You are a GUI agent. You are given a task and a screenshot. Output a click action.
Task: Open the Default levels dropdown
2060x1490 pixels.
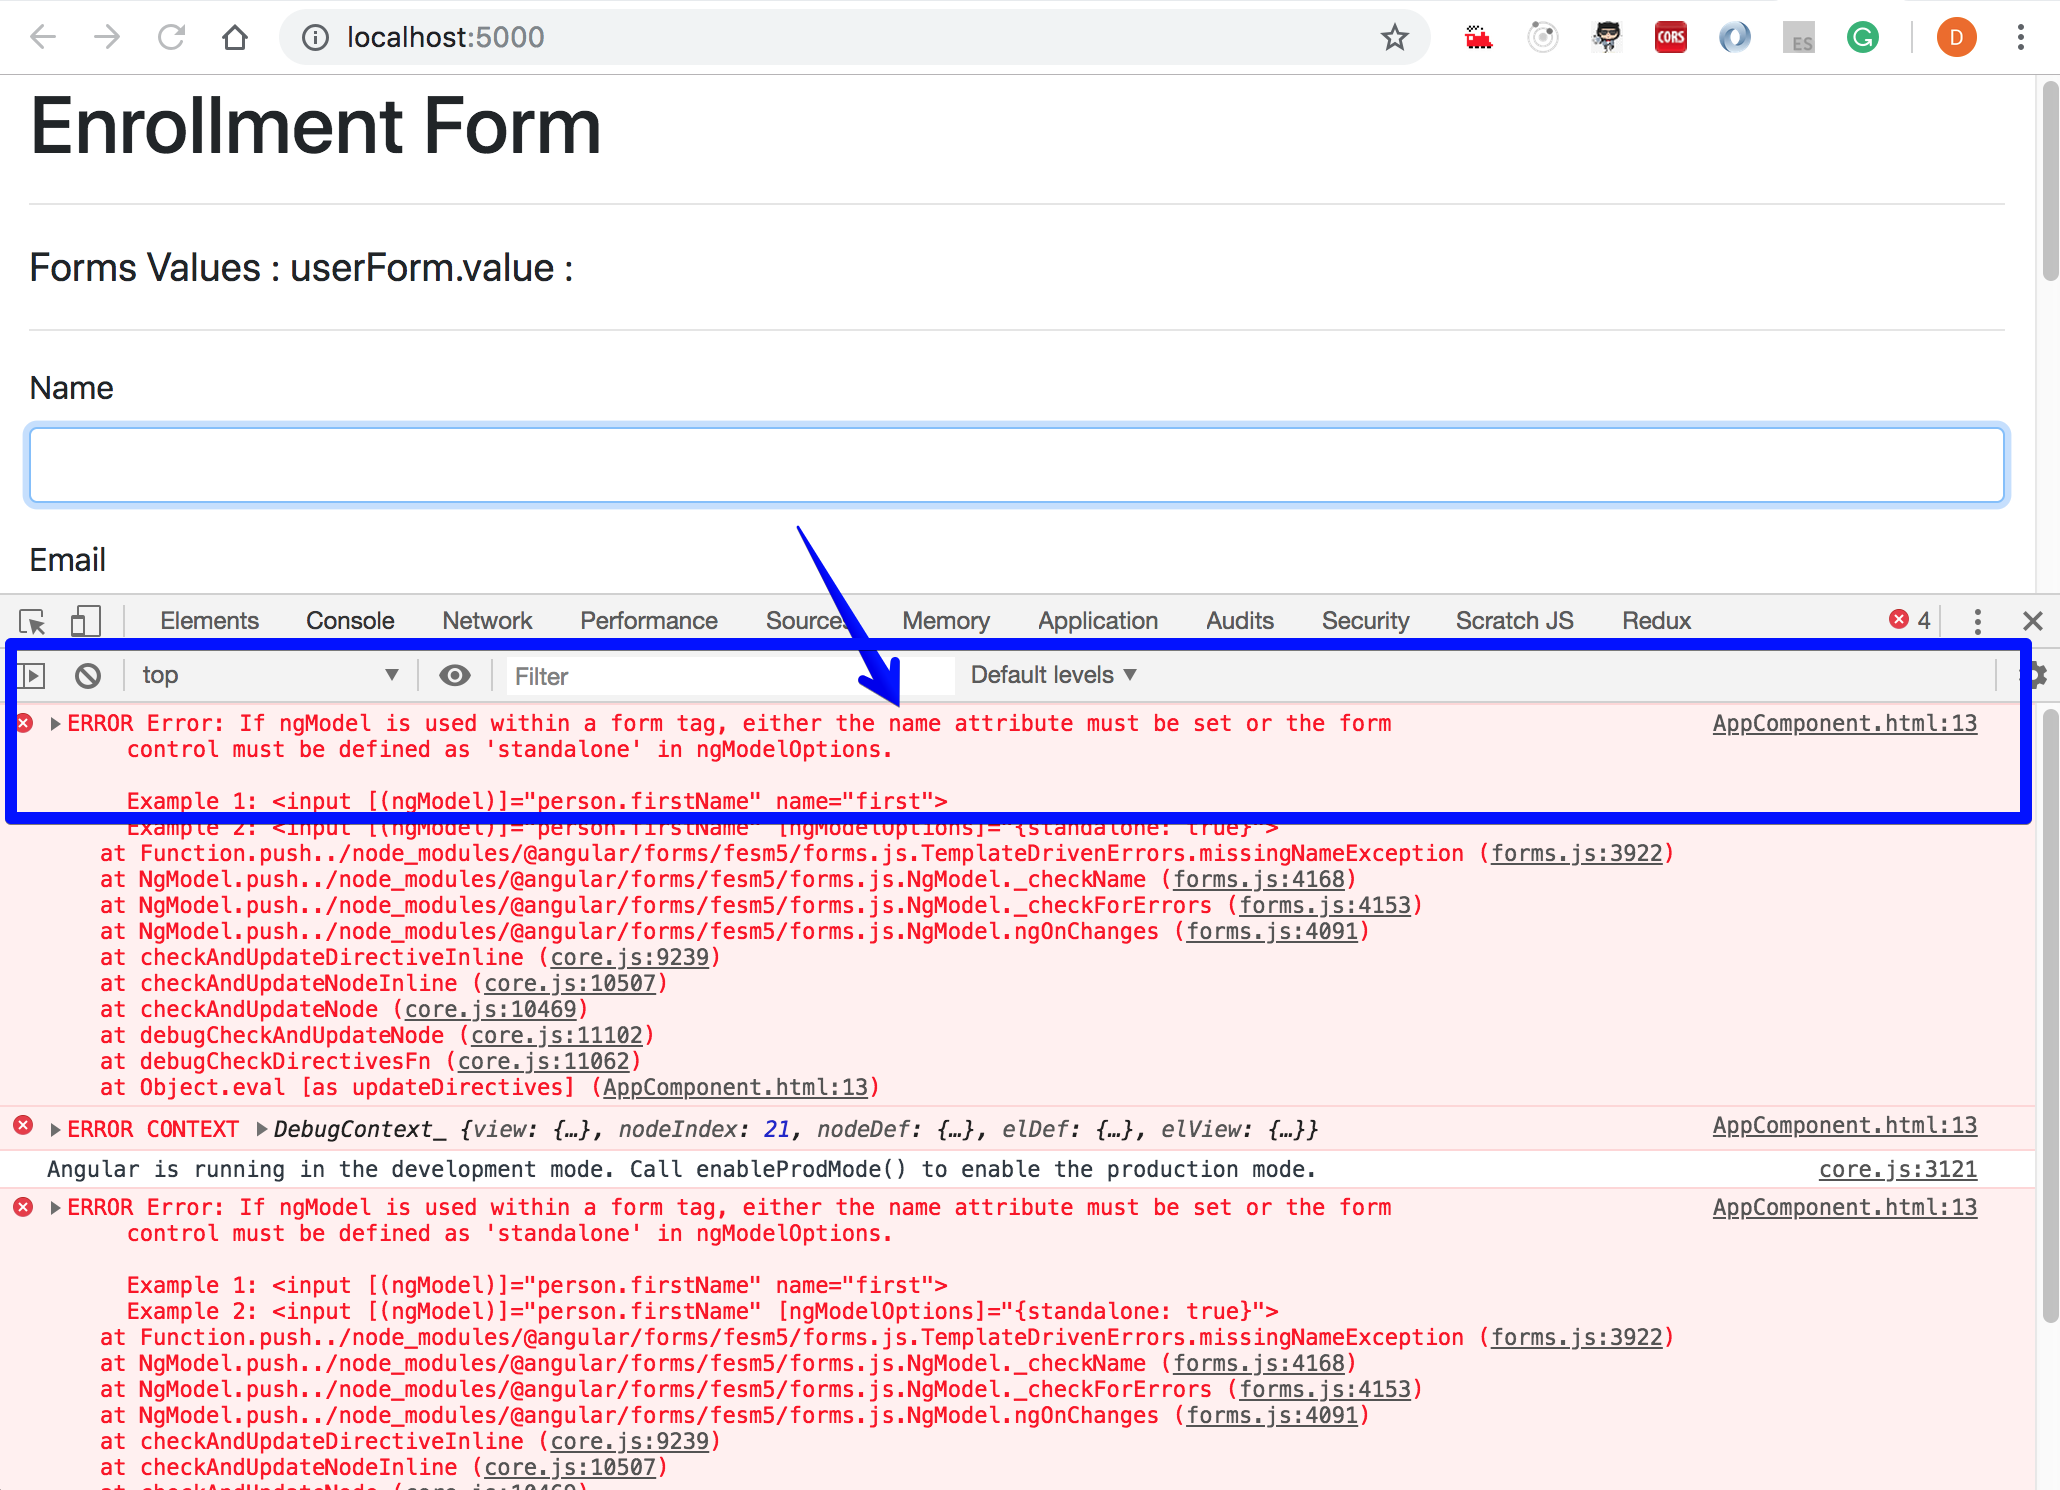click(1053, 676)
